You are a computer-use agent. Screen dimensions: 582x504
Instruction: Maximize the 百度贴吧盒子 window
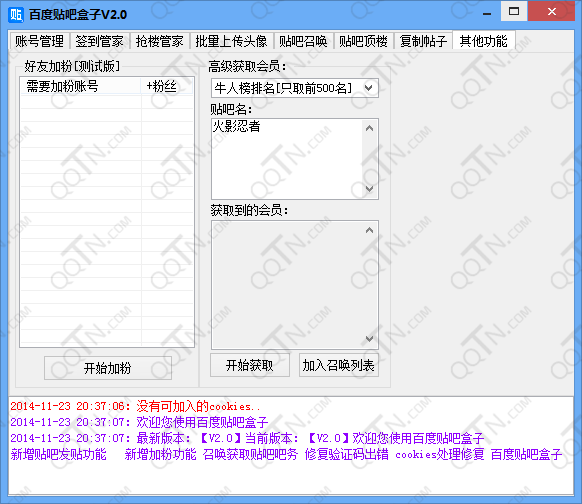point(514,12)
